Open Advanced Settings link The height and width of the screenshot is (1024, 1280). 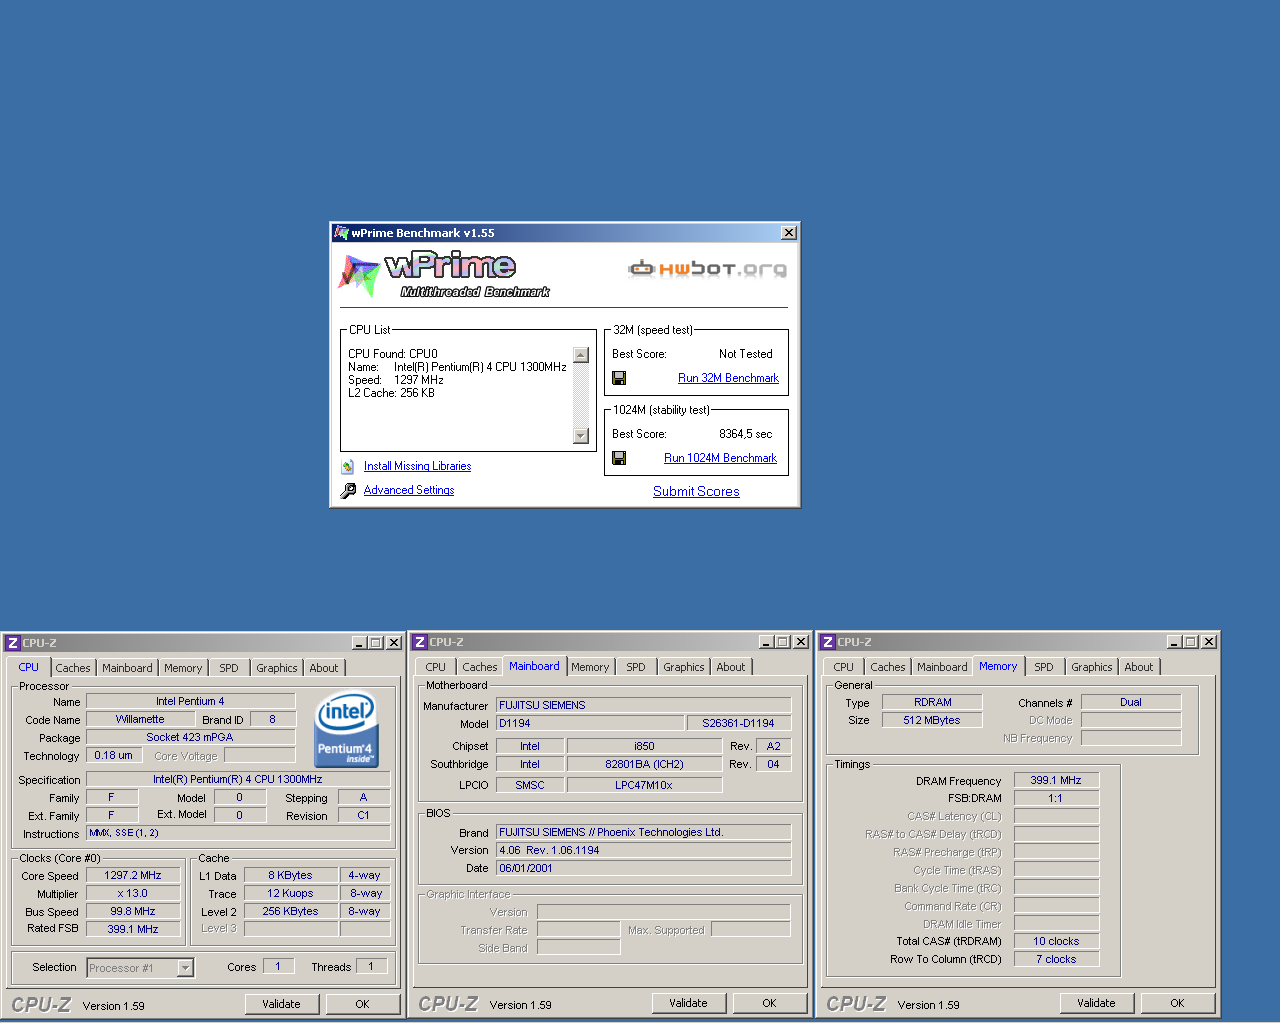[409, 490]
